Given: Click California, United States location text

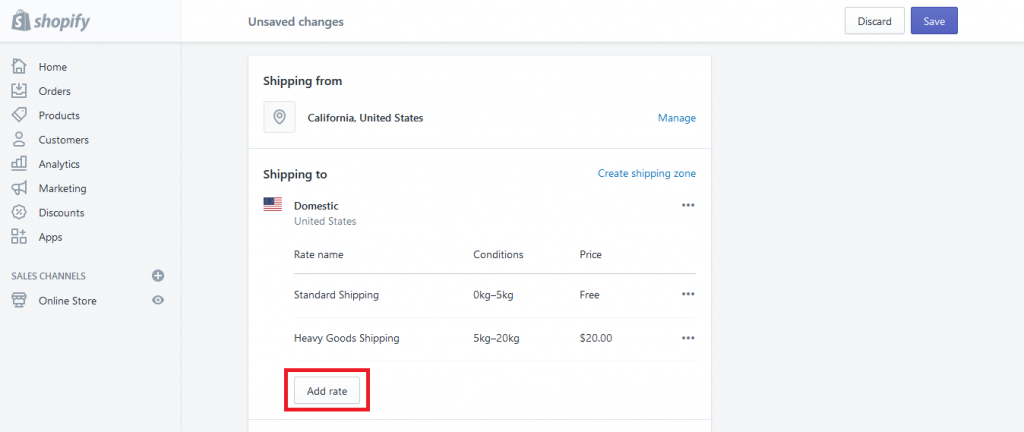Looking at the screenshot, I should click(x=365, y=118).
